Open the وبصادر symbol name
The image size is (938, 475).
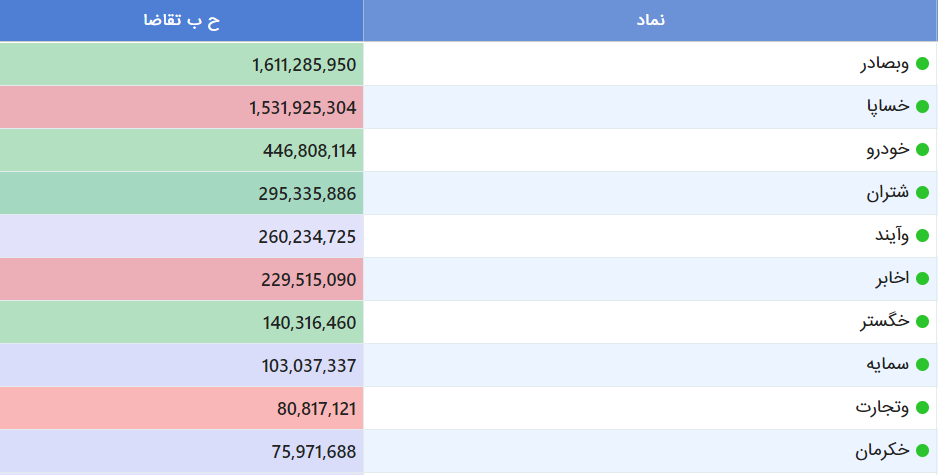[885, 64]
